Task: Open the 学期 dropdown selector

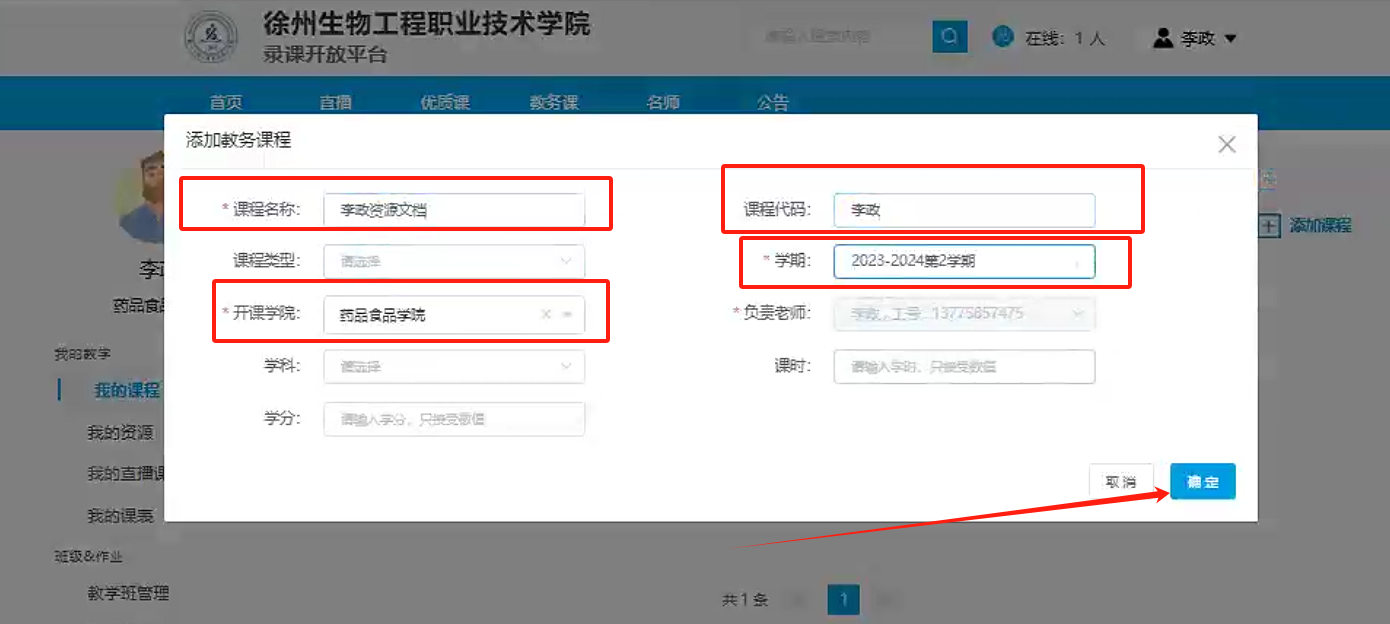Action: pyautogui.click(x=964, y=262)
